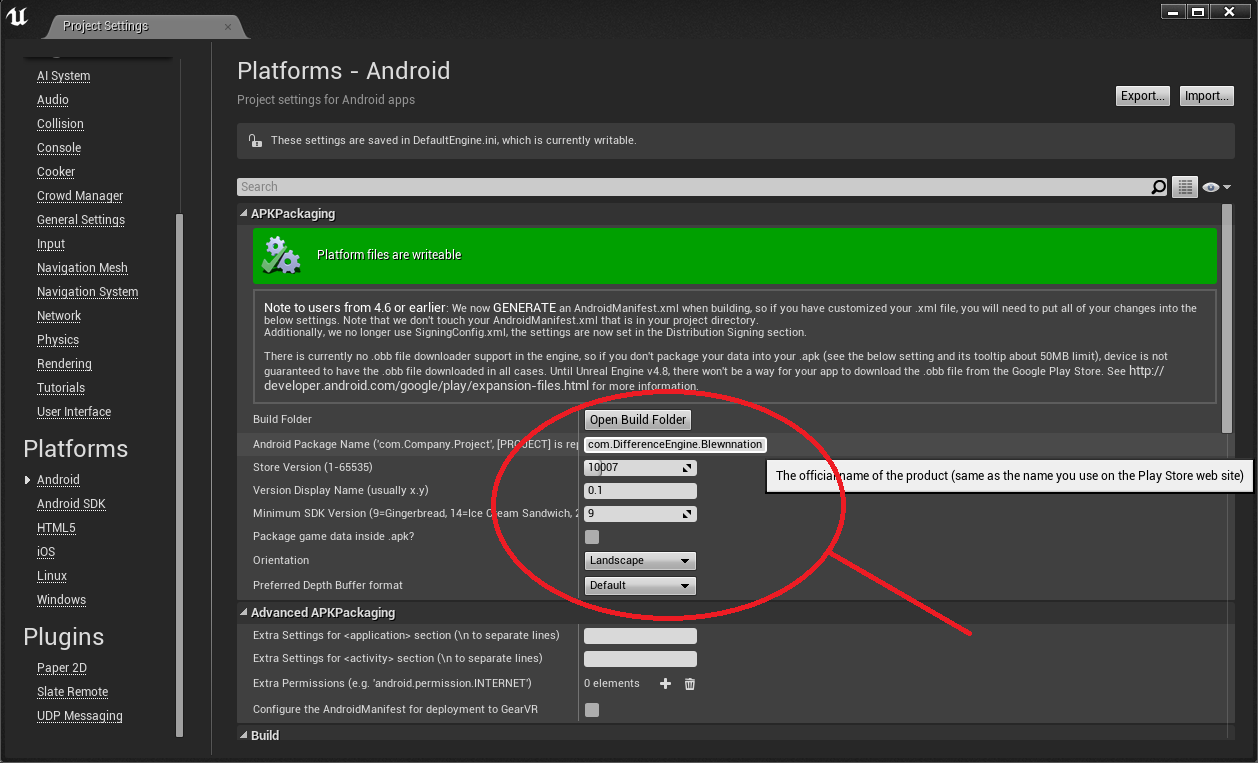
Task: Edit the Android Package Name field
Action: [x=675, y=444]
